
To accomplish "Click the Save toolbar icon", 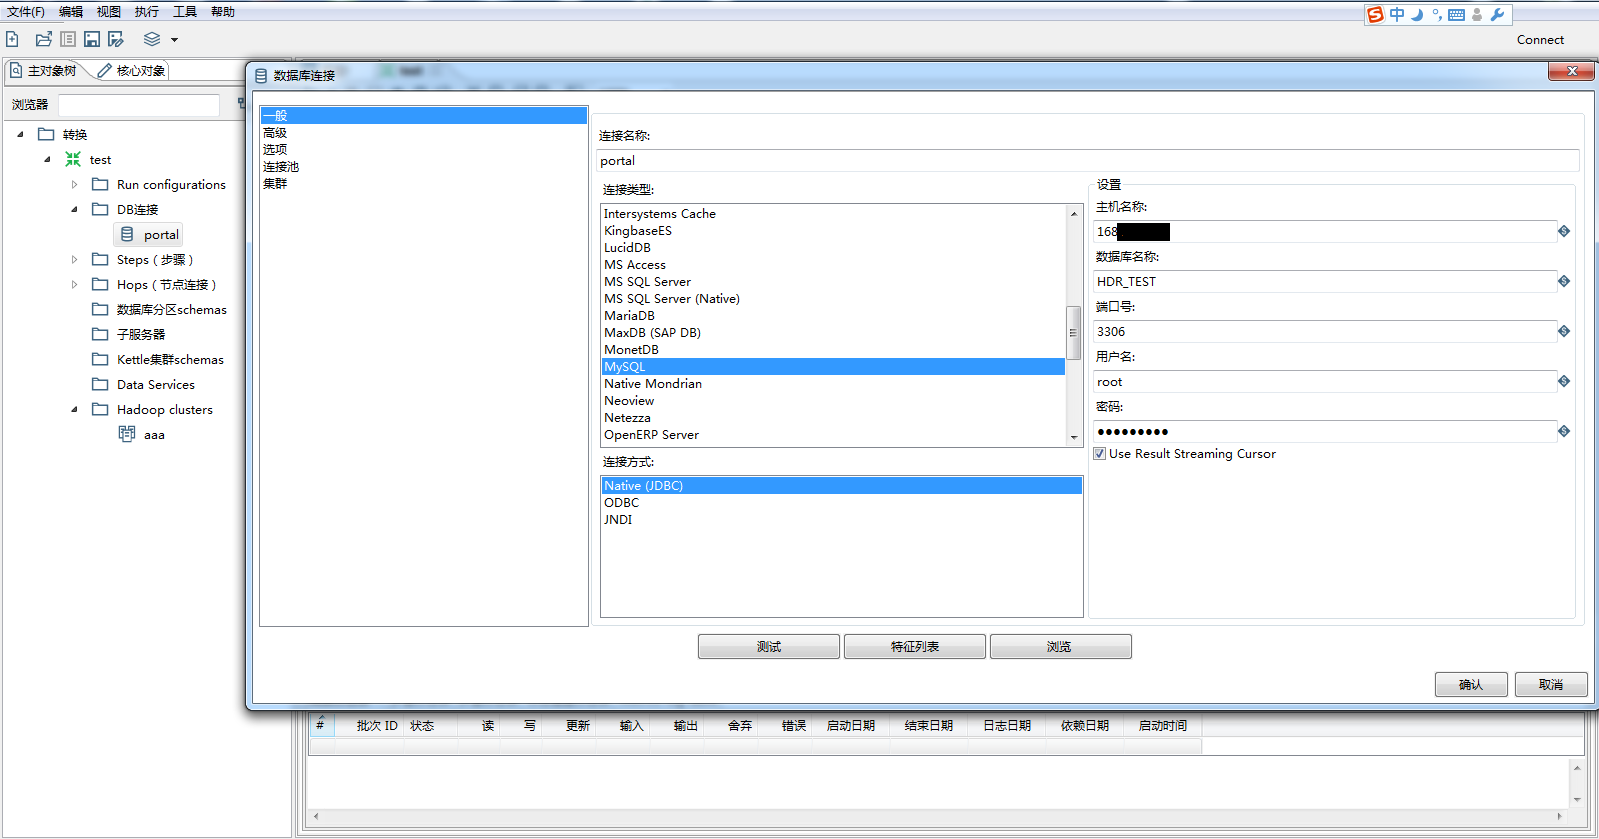I will 92,39.
